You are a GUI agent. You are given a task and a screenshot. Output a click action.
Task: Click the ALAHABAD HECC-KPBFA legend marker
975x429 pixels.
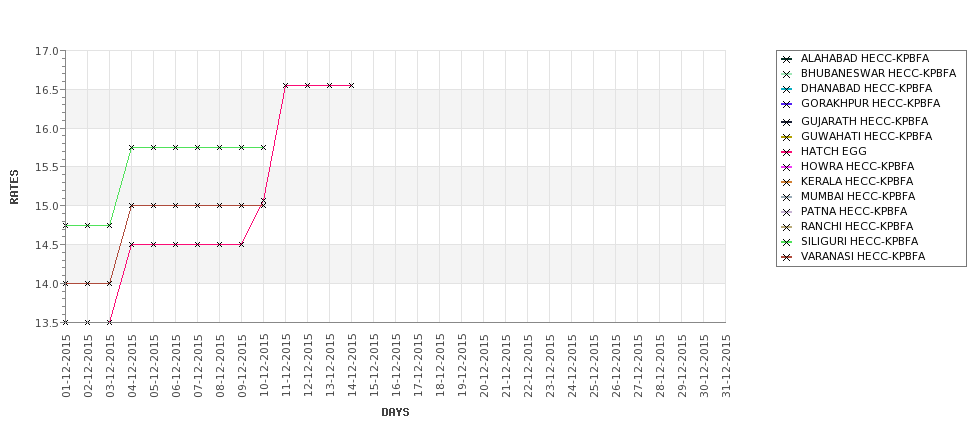(x=787, y=59)
